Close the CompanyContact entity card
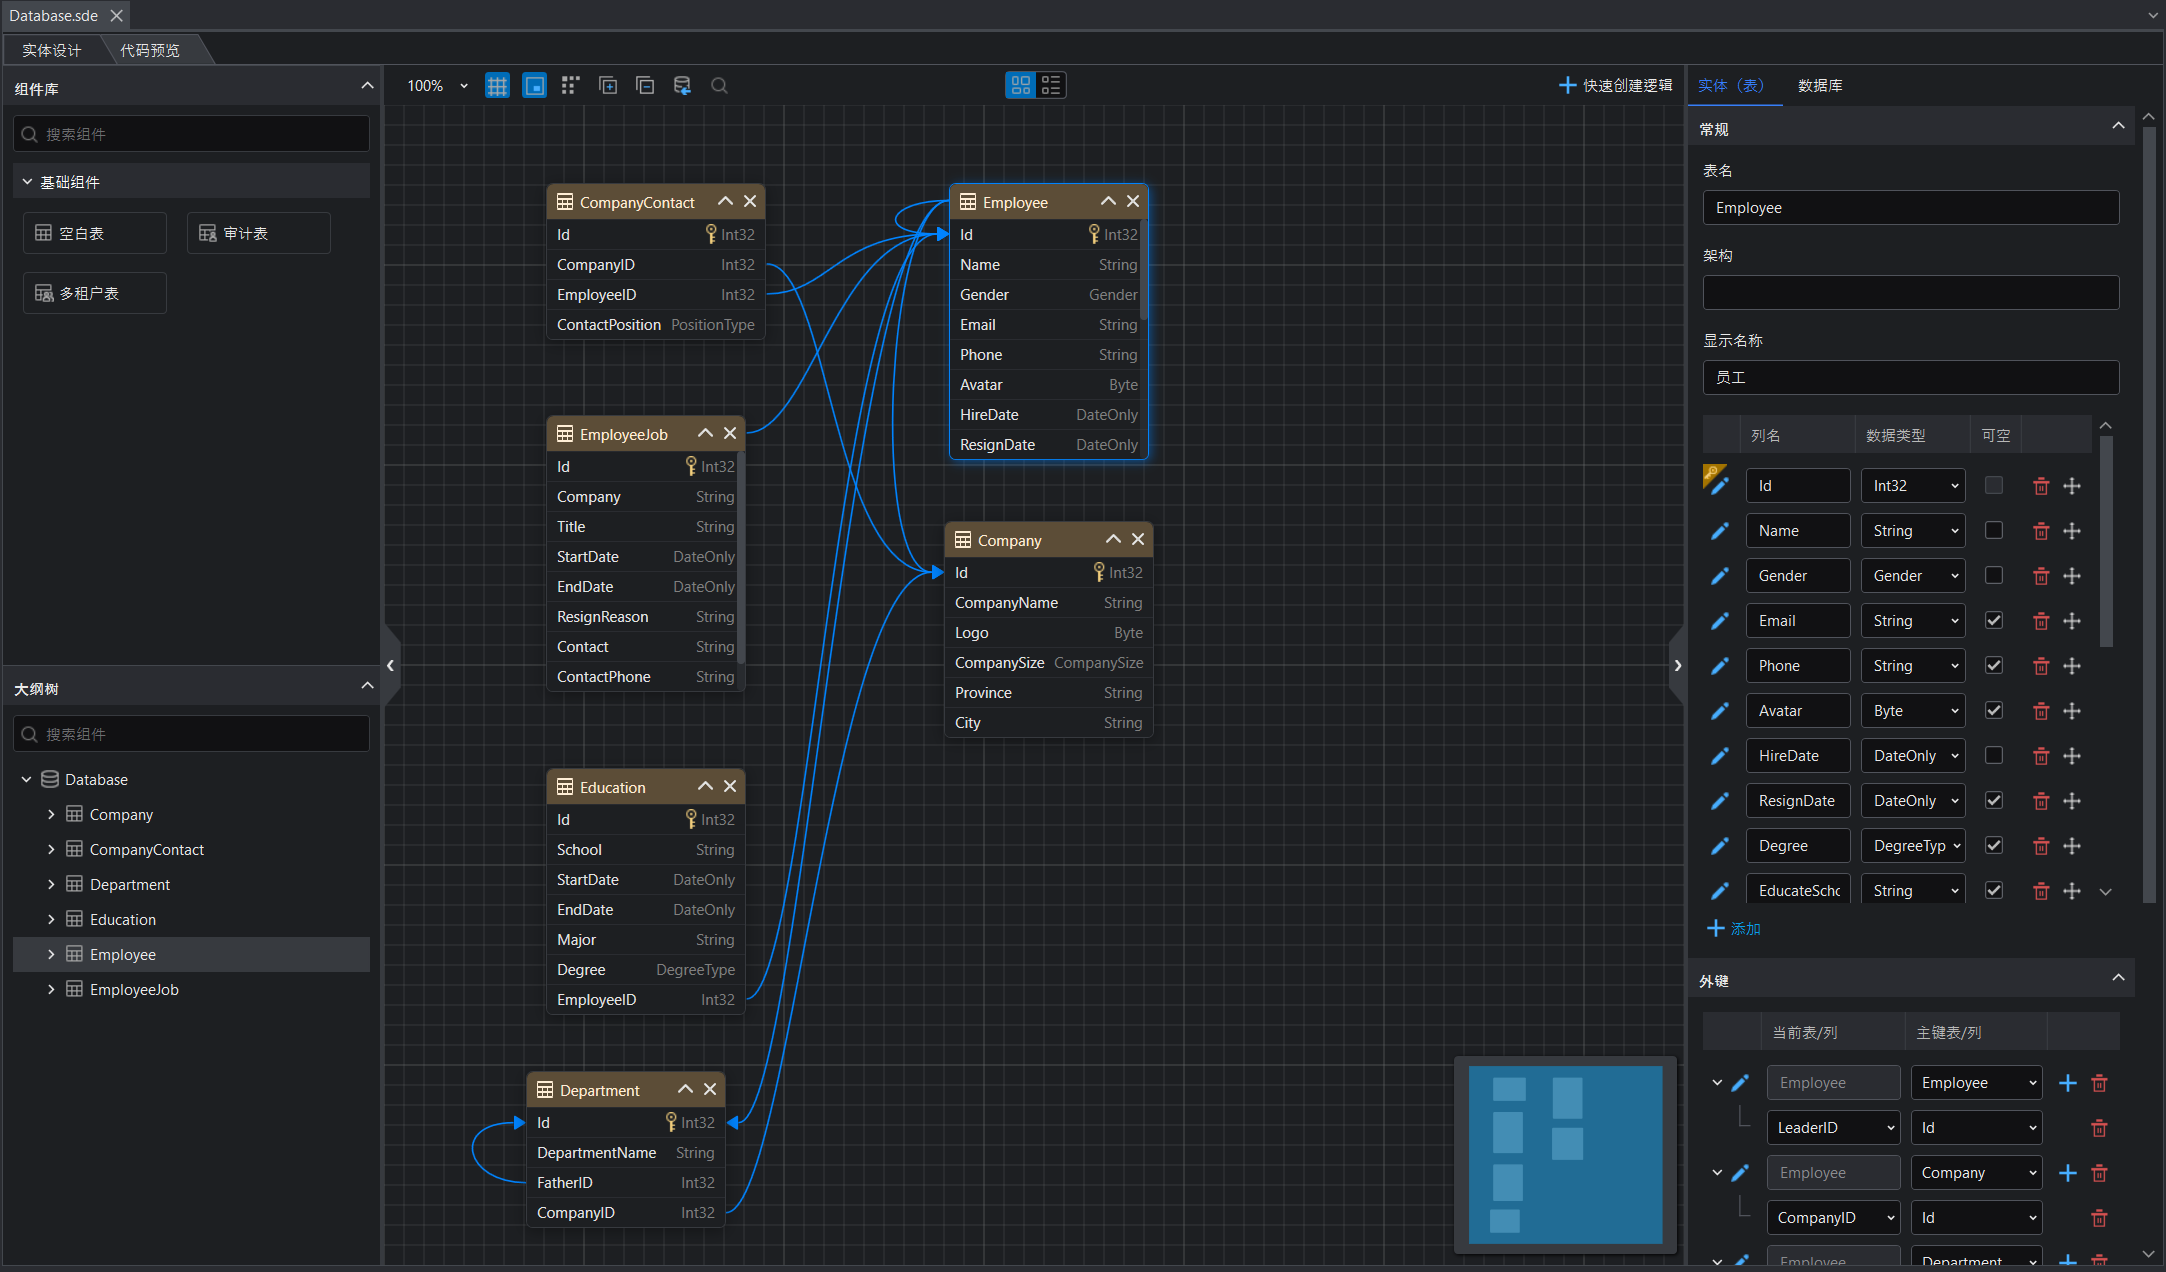2166x1272 pixels. click(750, 202)
